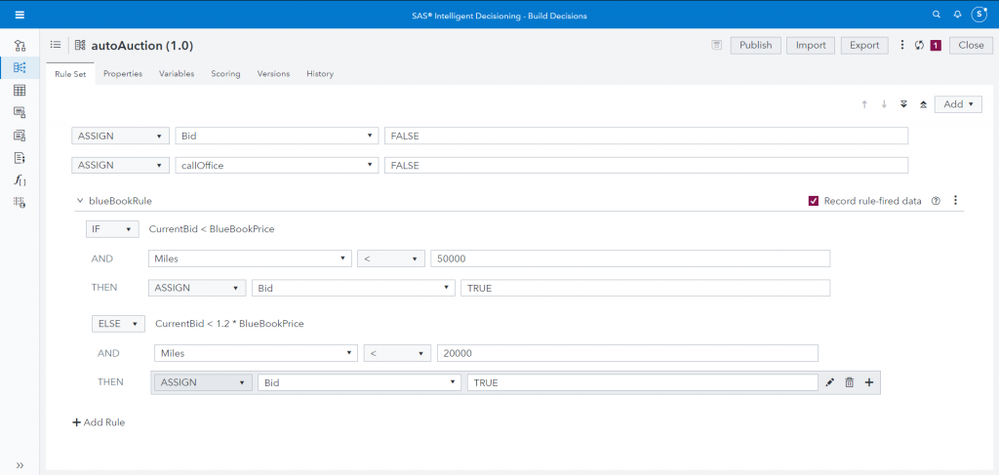Open blueBookRule overflow options menu
999x475 pixels.
955,201
